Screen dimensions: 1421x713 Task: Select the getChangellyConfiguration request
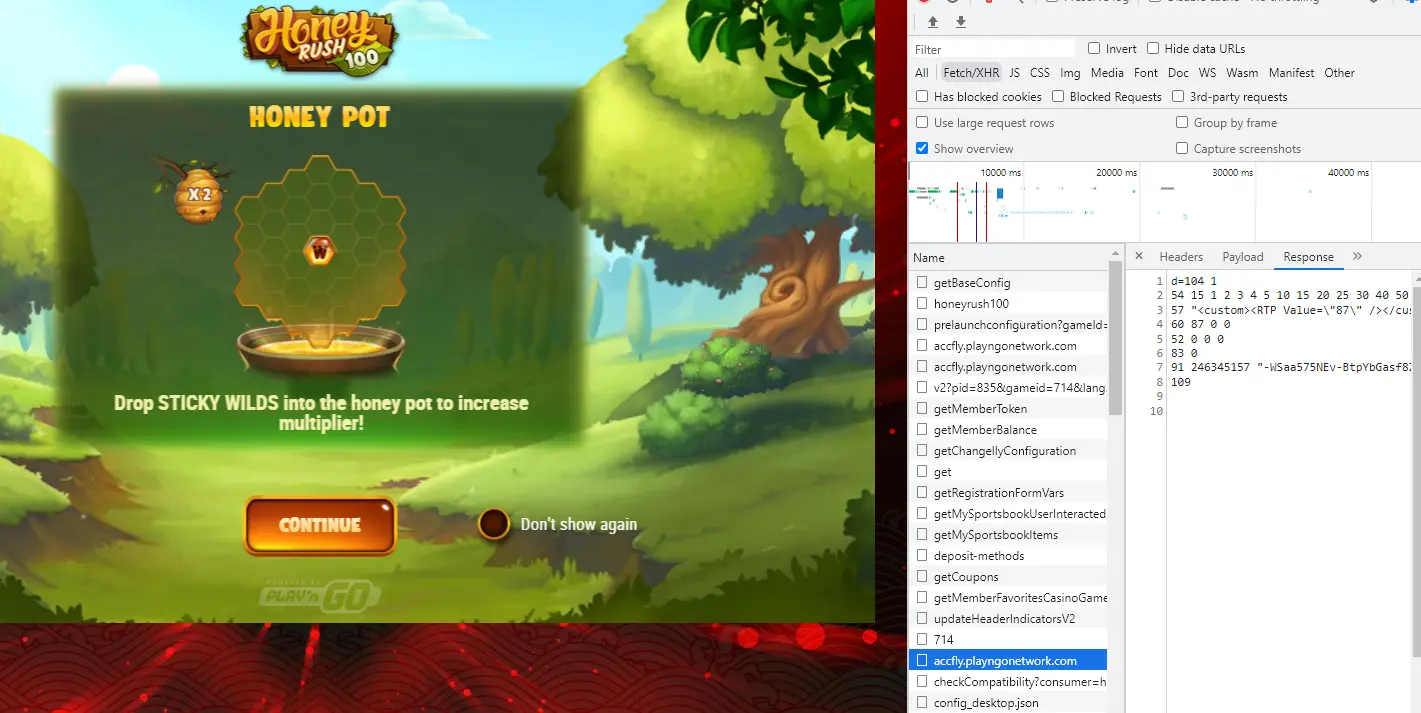[x=1008, y=451]
